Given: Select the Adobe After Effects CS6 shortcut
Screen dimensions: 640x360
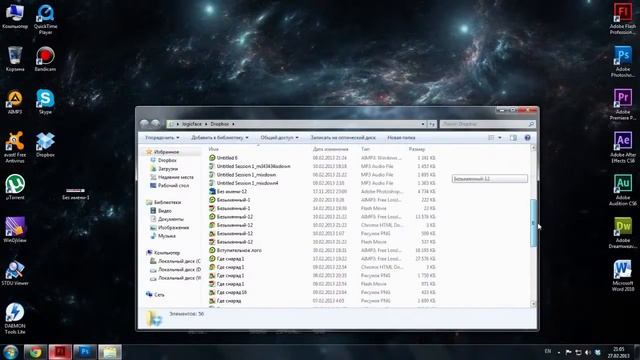Looking at the screenshot, I should 623,147.
